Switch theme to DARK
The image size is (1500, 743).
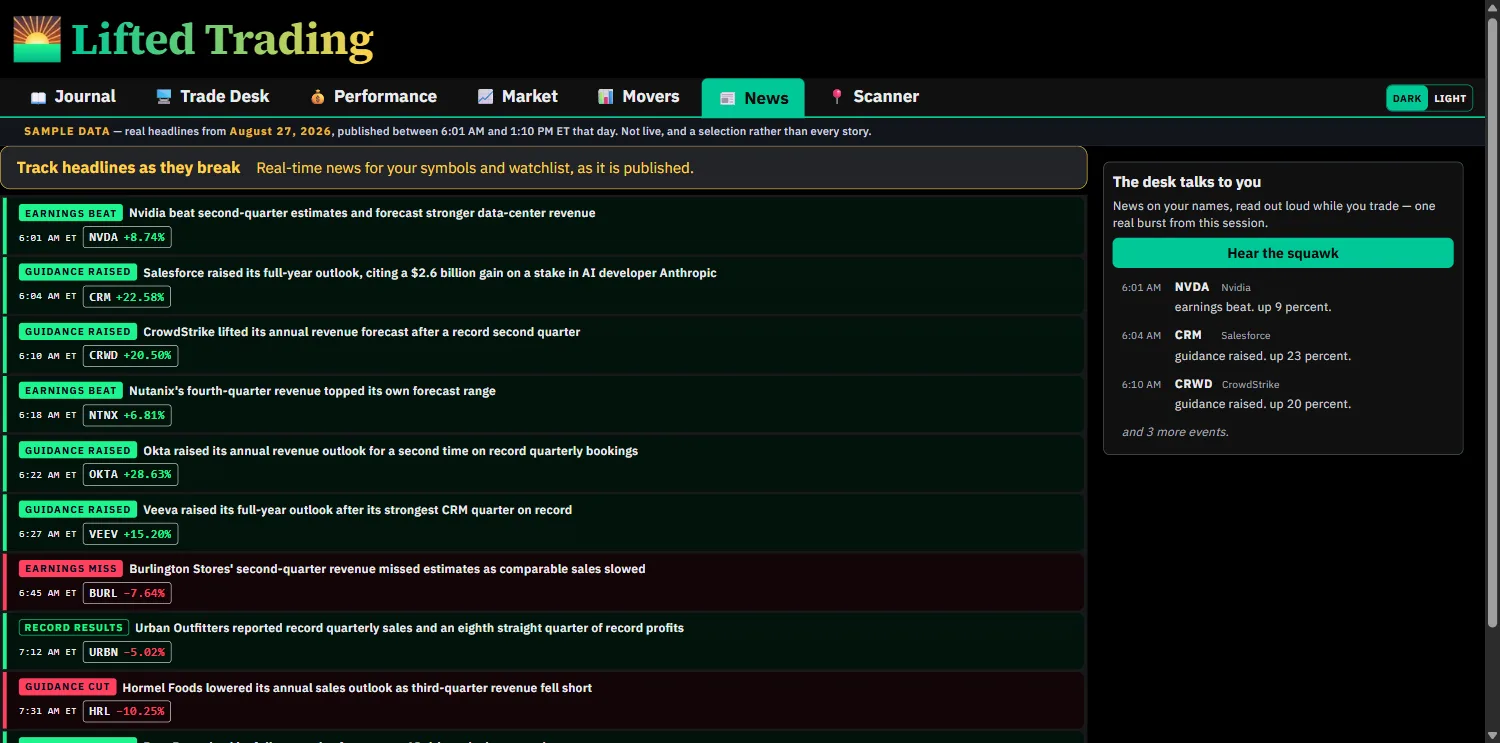coord(1407,98)
